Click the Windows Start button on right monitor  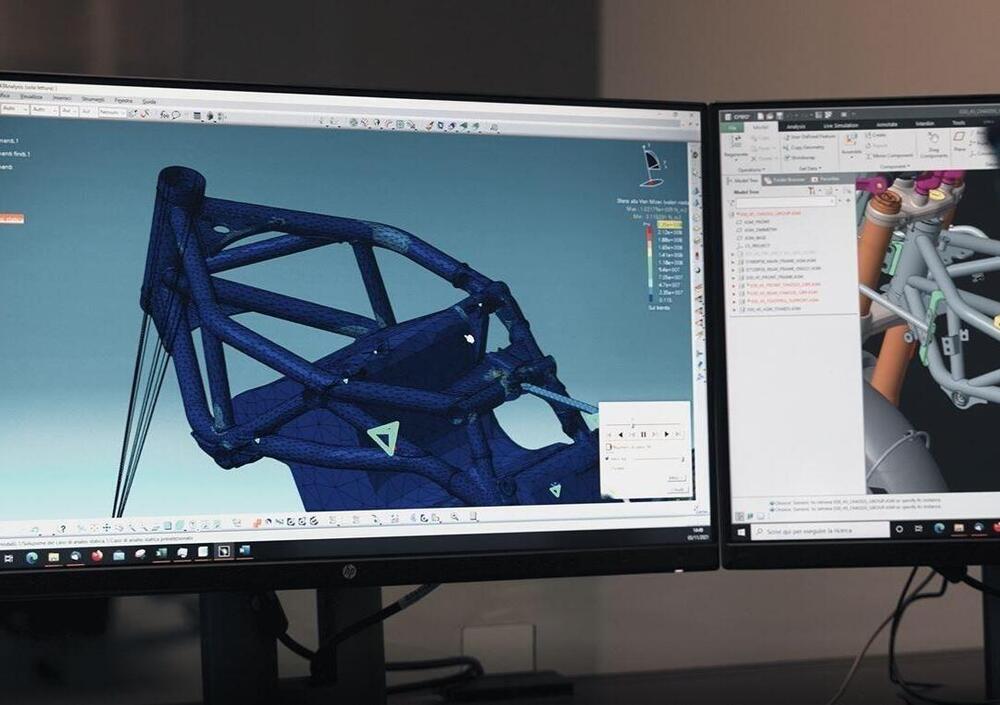pyautogui.click(x=741, y=530)
